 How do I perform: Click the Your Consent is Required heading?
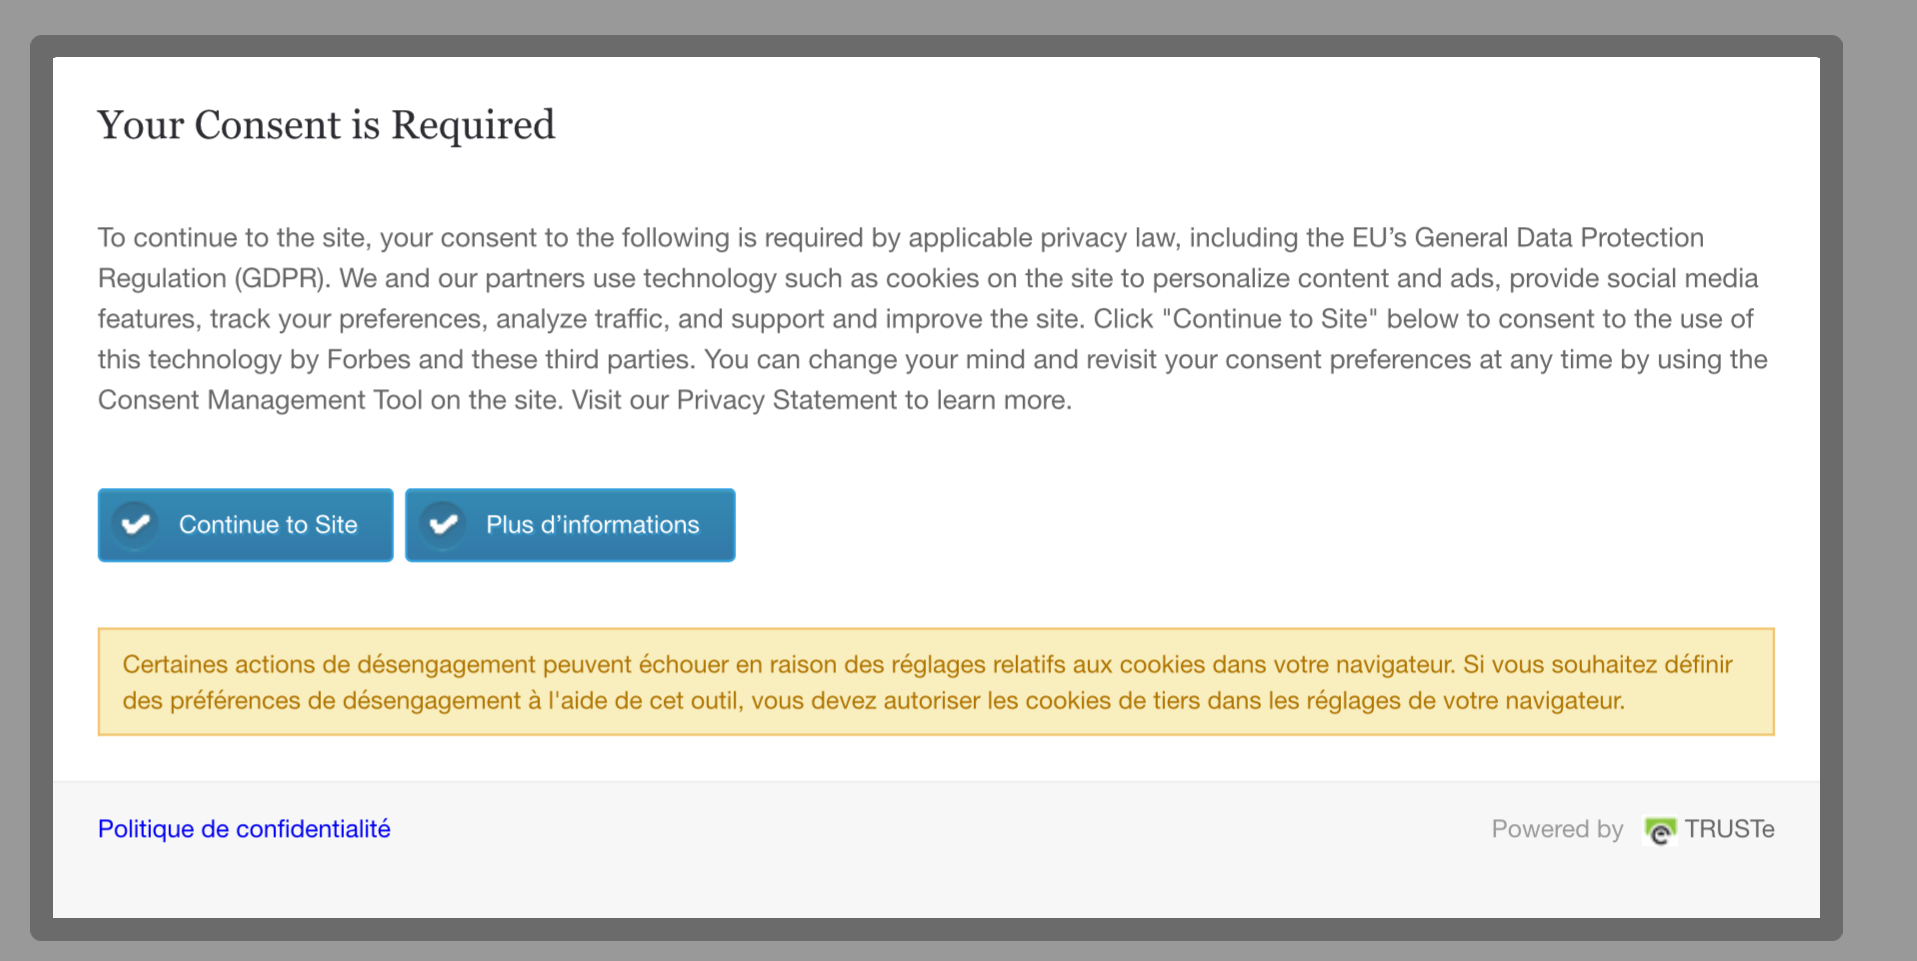point(326,125)
